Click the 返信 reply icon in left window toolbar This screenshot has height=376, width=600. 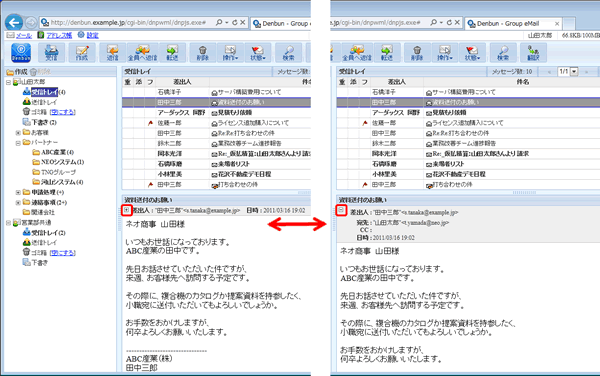click(112, 52)
